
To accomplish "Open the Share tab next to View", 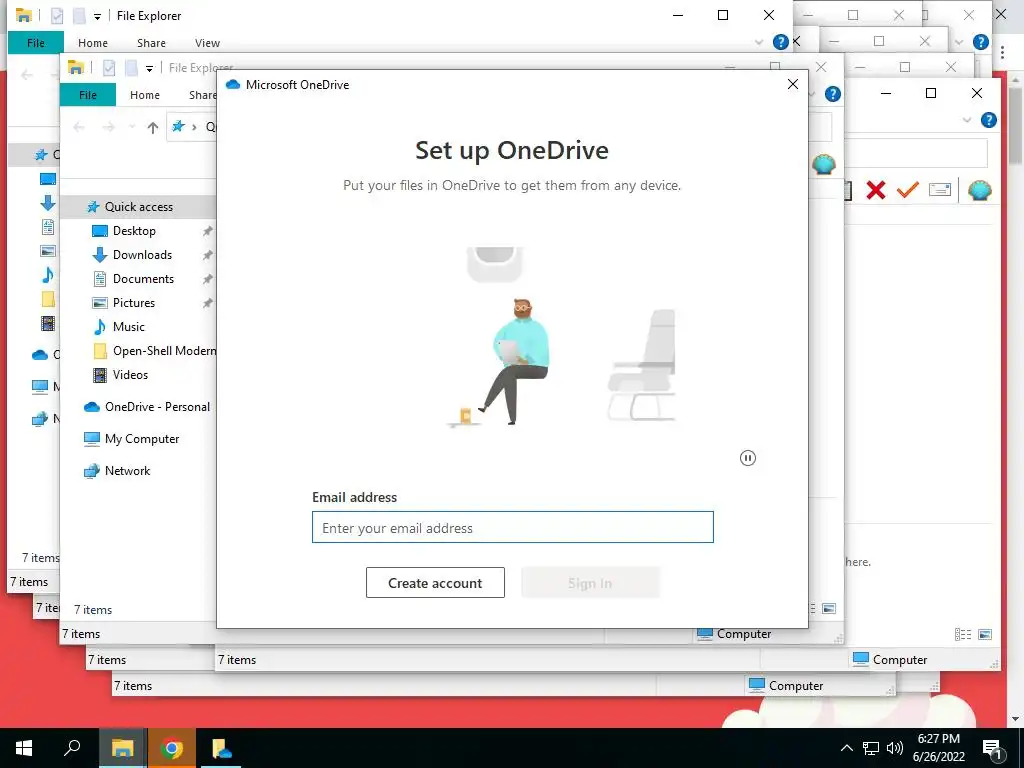I will [x=151, y=43].
